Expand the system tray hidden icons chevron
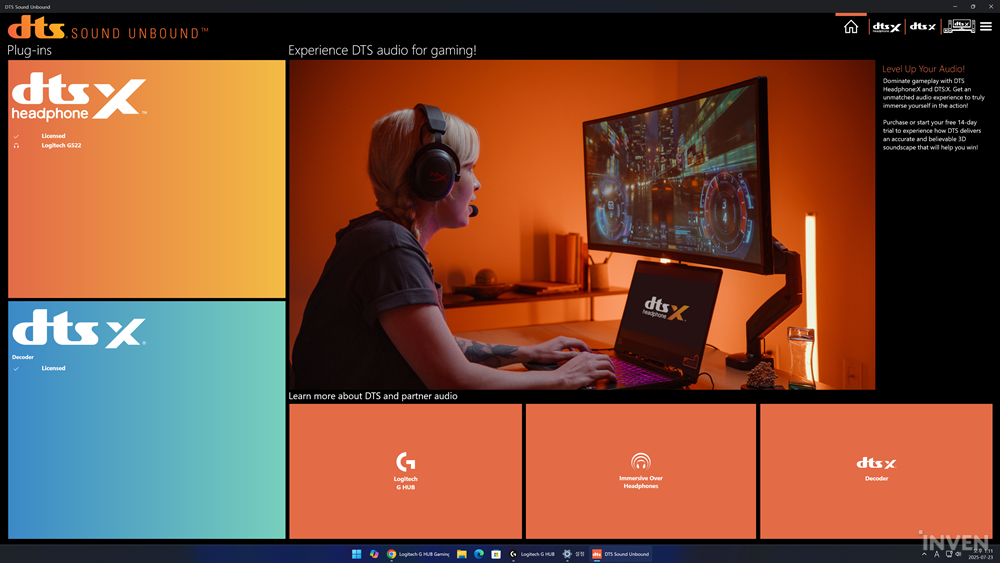The image size is (1000, 563). 924,554
